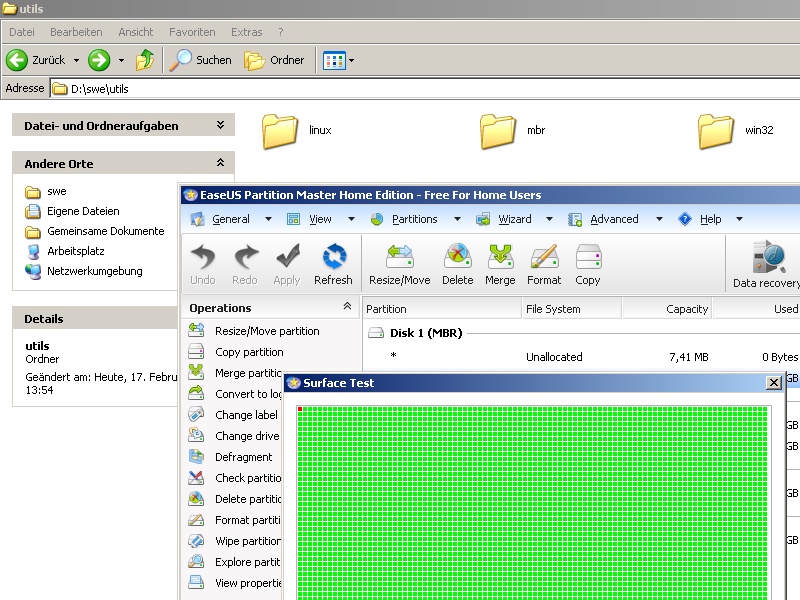Click the Format toolbar icon
This screenshot has width=800, height=600.
click(x=544, y=264)
